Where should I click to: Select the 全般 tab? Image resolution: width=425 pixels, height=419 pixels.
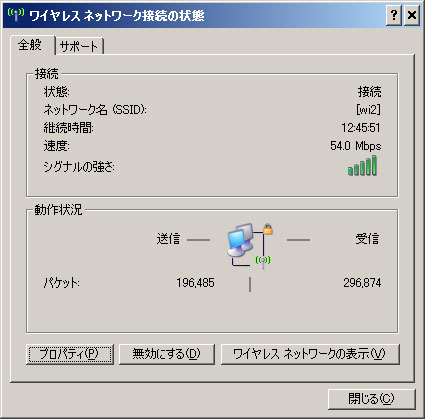[31, 45]
